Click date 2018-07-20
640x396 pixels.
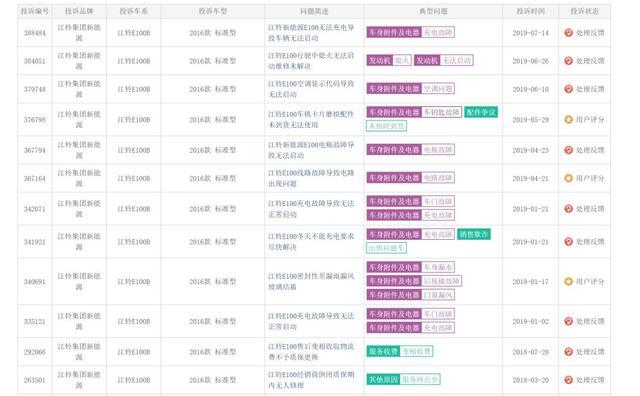(x=531, y=352)
